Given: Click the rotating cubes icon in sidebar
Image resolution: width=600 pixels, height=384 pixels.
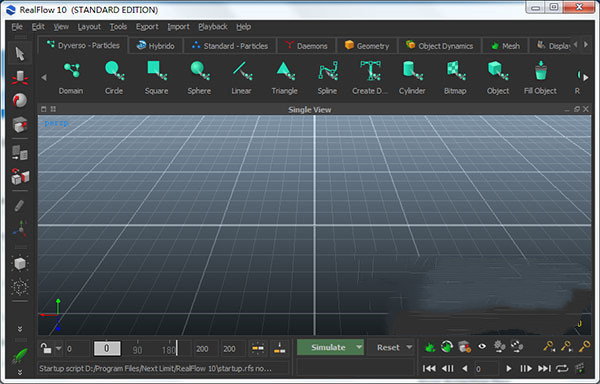Looking at the screenshot, I should (20, 177).
